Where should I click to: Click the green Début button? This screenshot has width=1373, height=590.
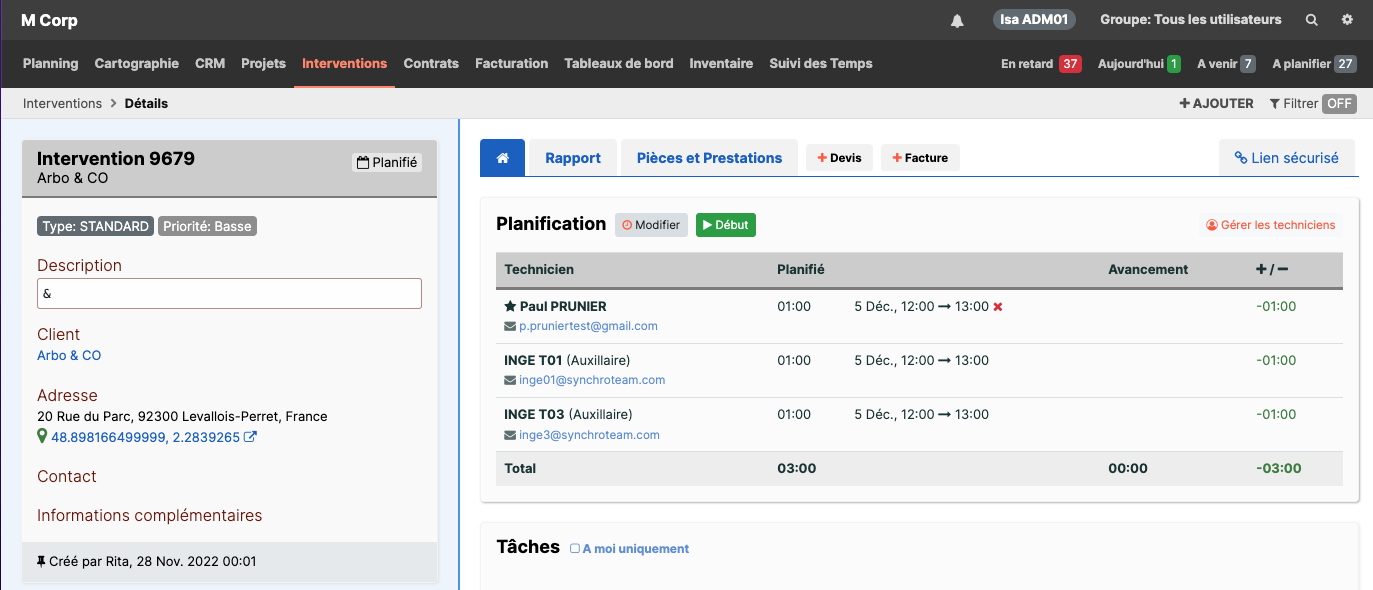(x=726, y=225)
